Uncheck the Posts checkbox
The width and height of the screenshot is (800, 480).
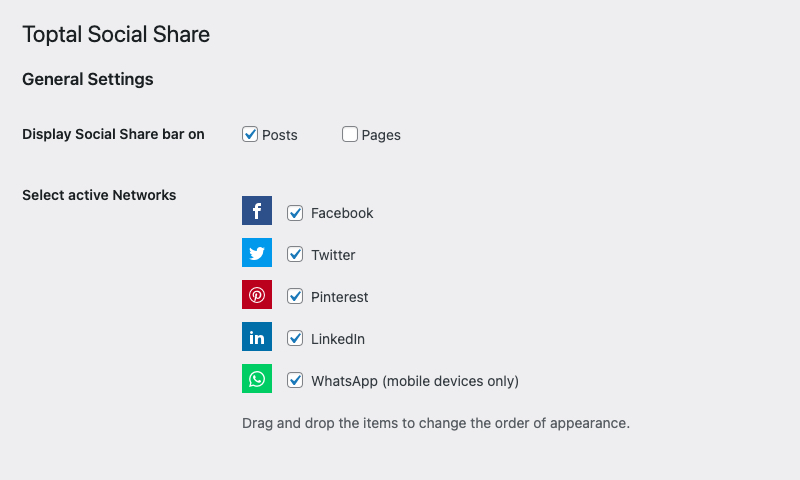pyautogui.click(x=250, y=134)
